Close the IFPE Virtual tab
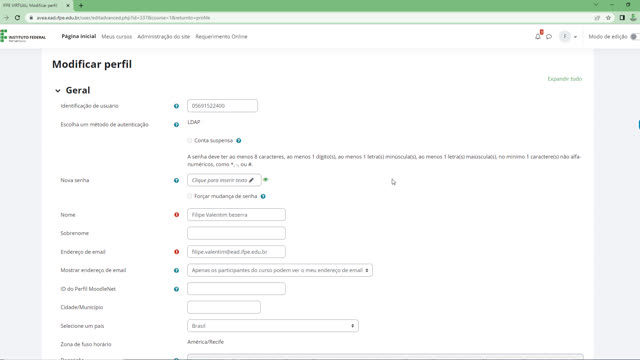The height and width of the screenshot is (360, 640). 68,5
